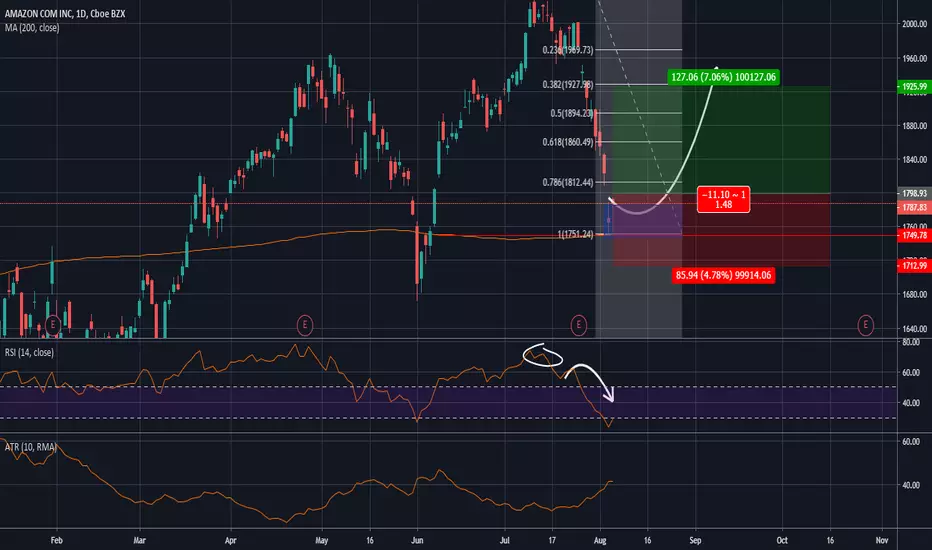This screenshot has height=550, width=932.
Task: Click the 0.236(1969.73) Fibonacci level label
Action: pos(568,50)
